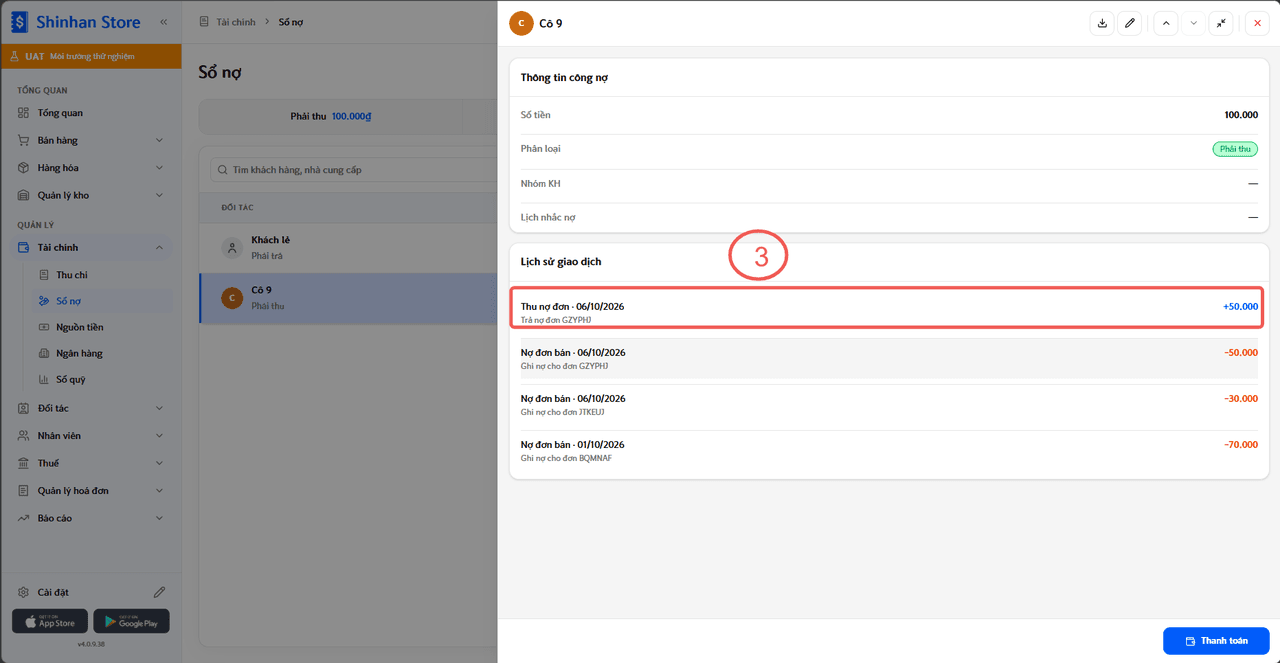The width and height of the screenshot is (1280, 663).
Task: Click 'Ghi nợ cho đơn BQMNAF' text
Action: (x=566, y=458)
